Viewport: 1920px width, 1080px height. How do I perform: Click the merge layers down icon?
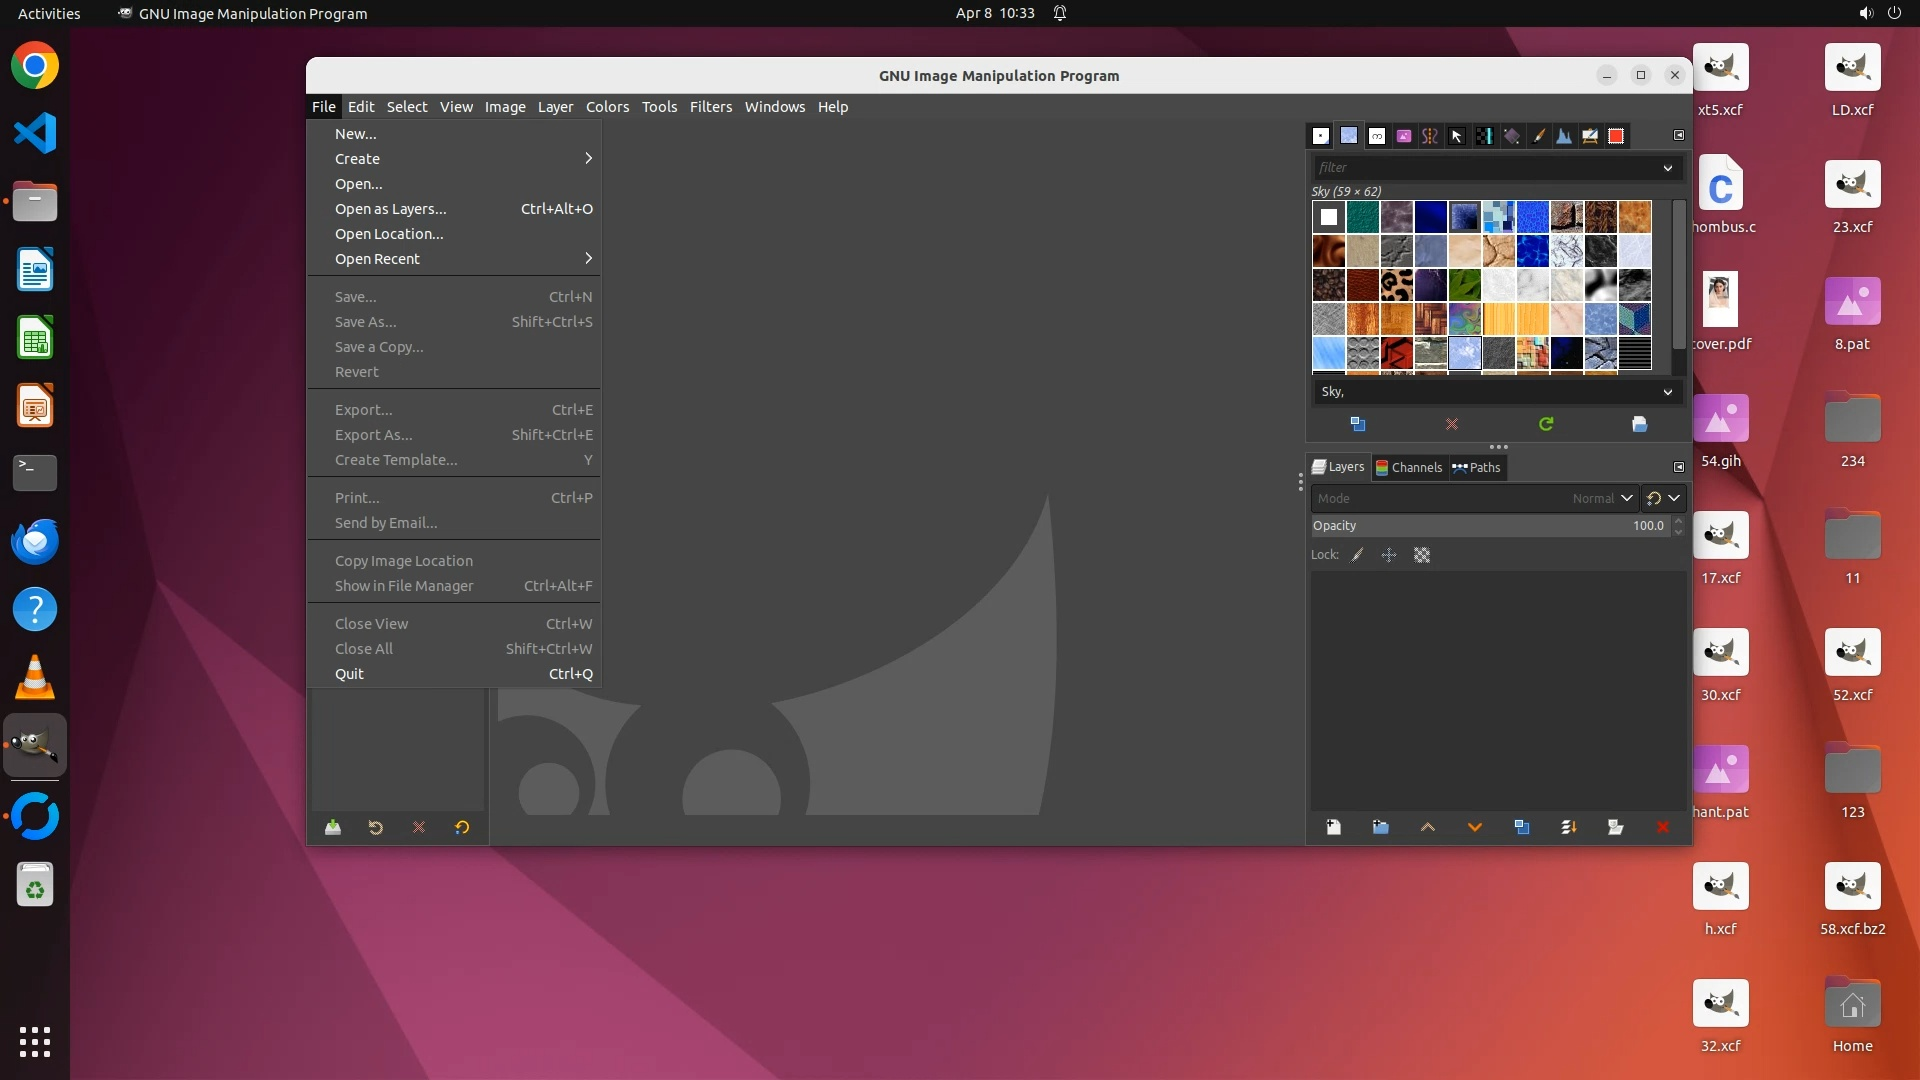pyautogui.click(x=1568, y=827)
